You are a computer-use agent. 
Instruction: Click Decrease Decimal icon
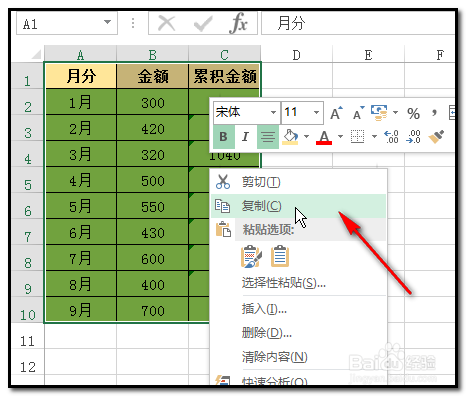pos(413,137)
